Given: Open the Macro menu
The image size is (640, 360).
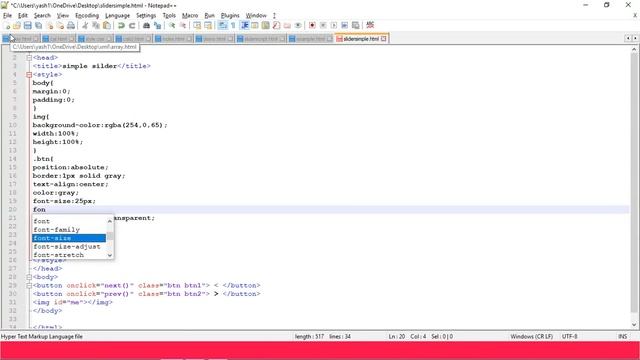Looking at the screenshot, I should (190, 16).
